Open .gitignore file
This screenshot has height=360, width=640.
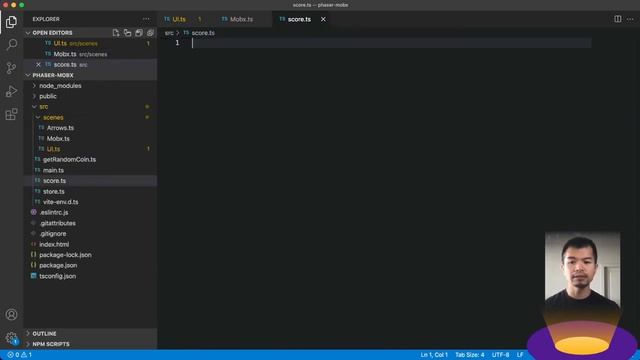pos(90,233)
